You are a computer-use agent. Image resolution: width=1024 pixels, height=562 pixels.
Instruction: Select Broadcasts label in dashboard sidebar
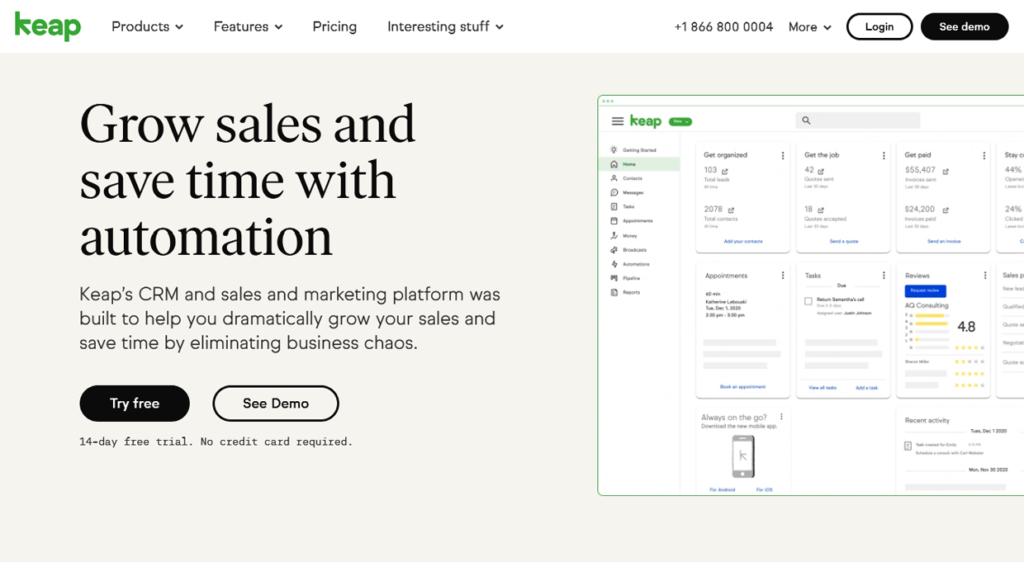pyautogui.click(x=634, y=250)
